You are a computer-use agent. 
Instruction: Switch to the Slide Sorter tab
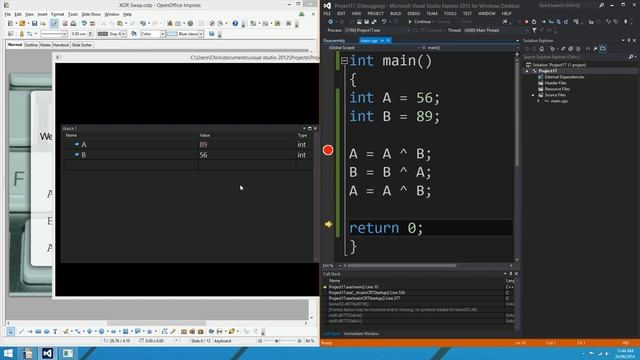point(82,45)
